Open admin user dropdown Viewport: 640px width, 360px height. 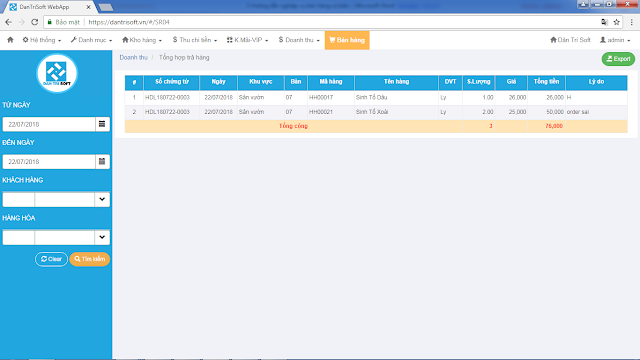(615, 40)
